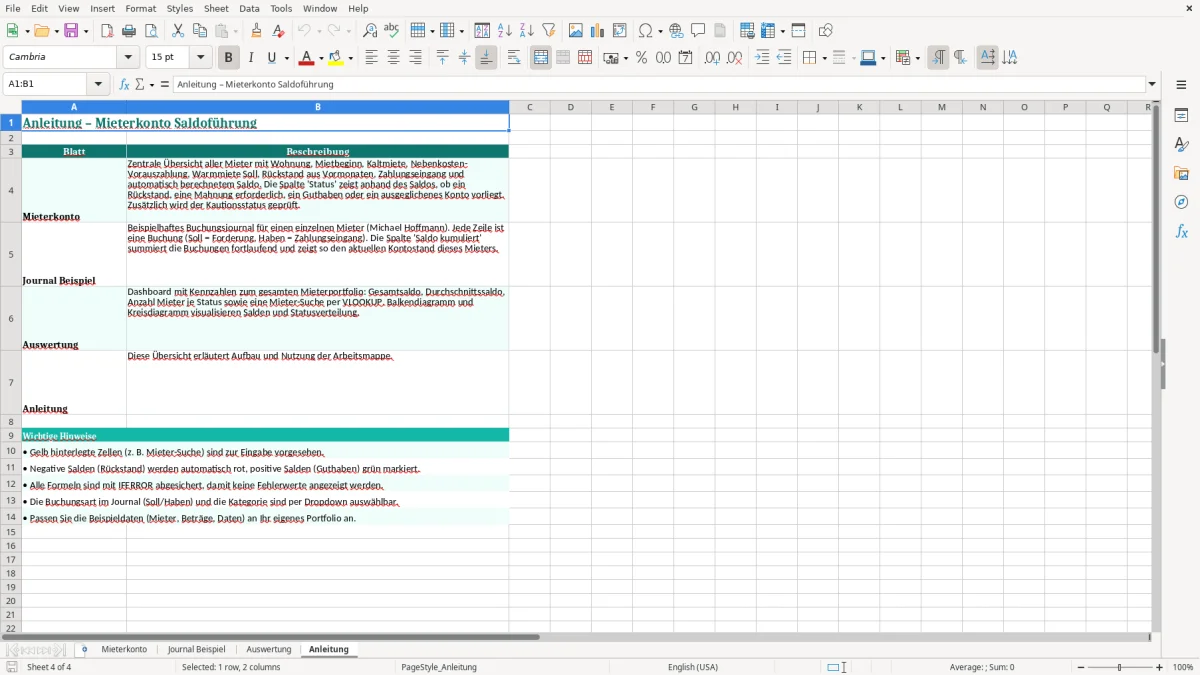Insert Comment icon
Screen dimensions: 1200x675
point(698,31)
